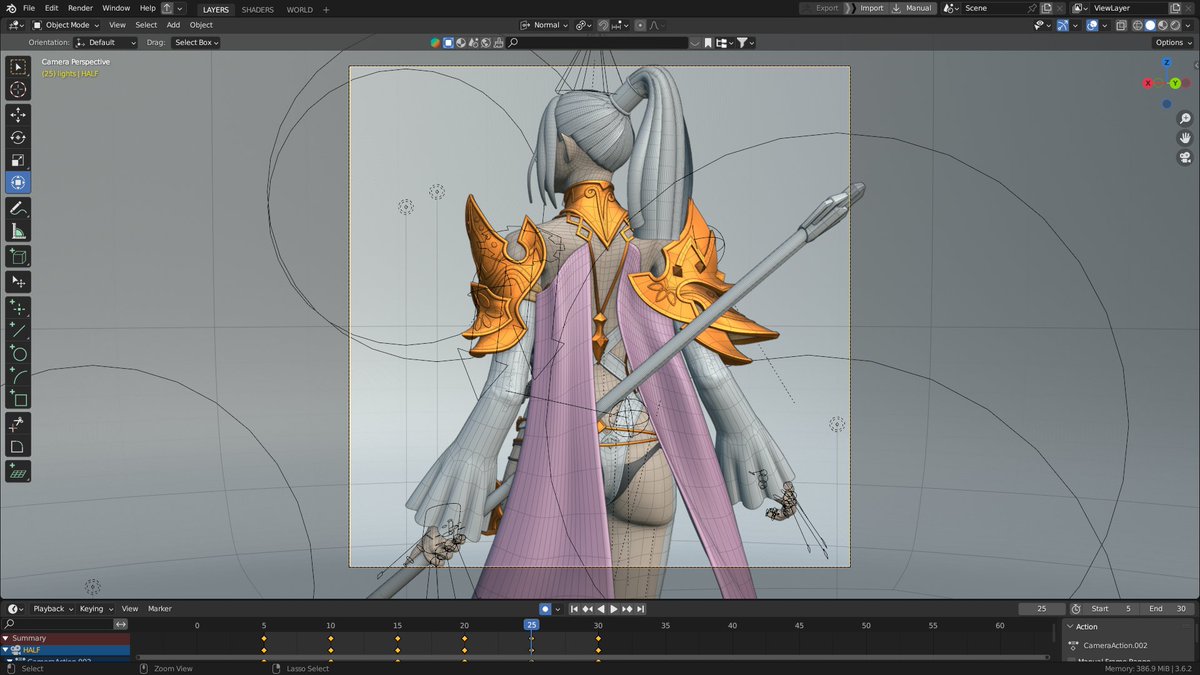1200x675 pixels.
Task: Select the Add Cube tool
Action: (x=18, y=257)
